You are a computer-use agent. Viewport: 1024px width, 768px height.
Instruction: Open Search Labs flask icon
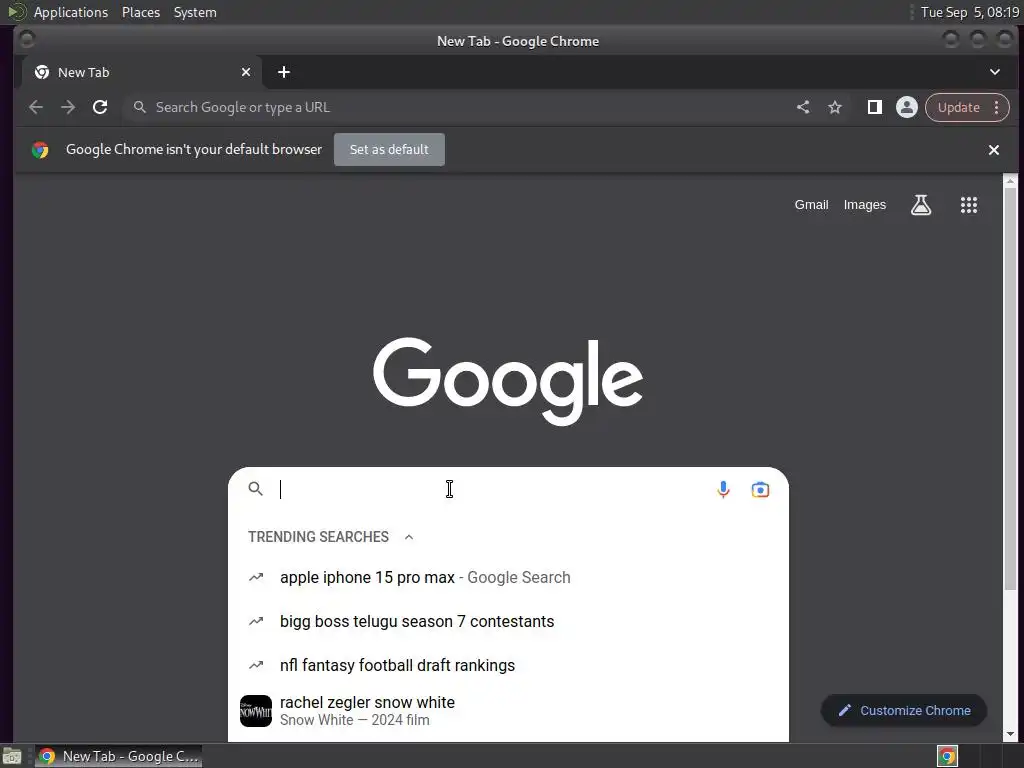point(921,205)
